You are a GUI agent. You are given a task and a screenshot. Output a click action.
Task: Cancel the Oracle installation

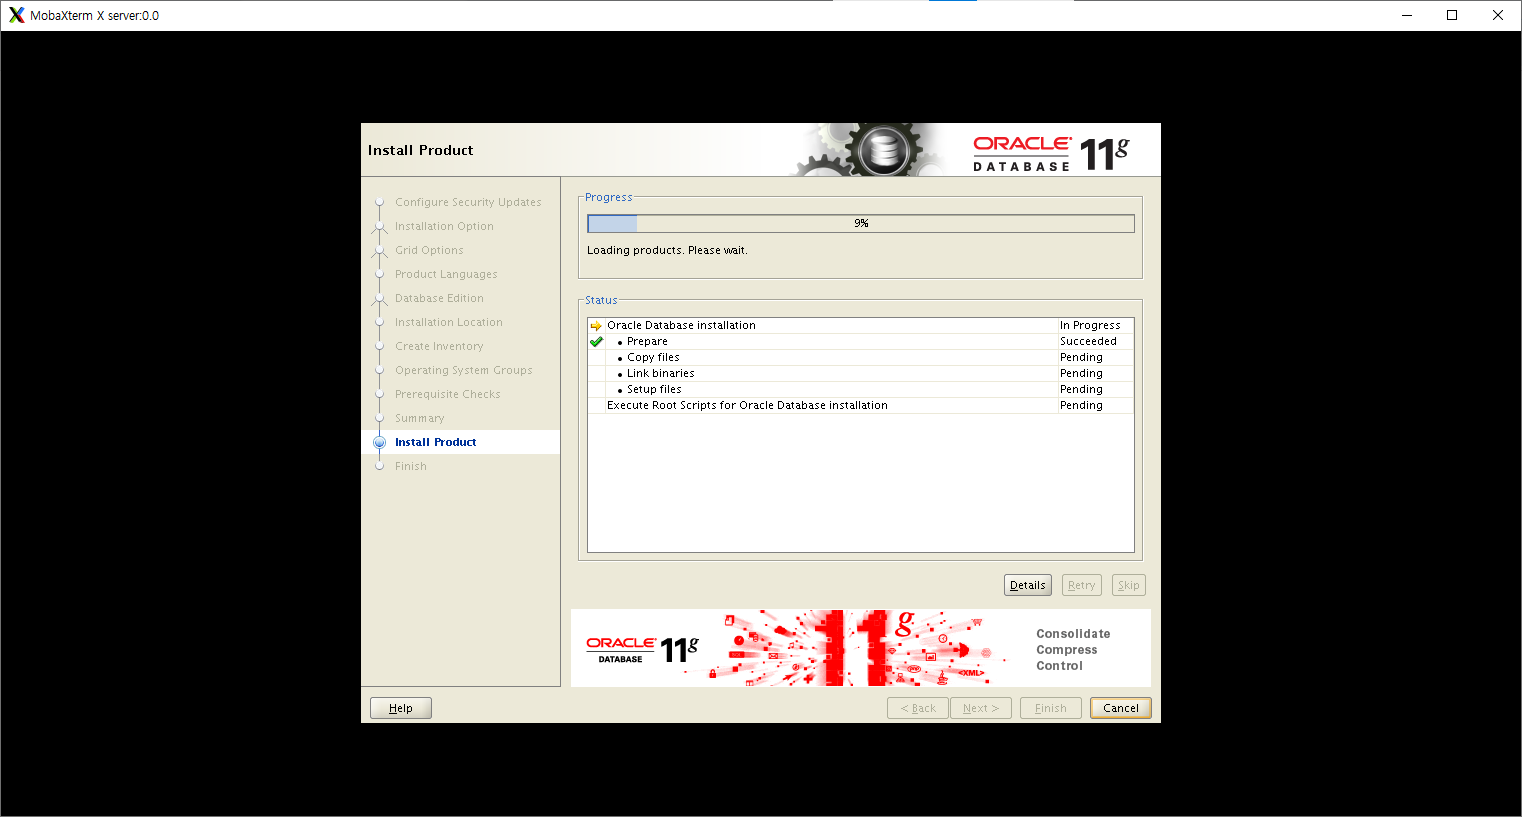point(1120,708)
